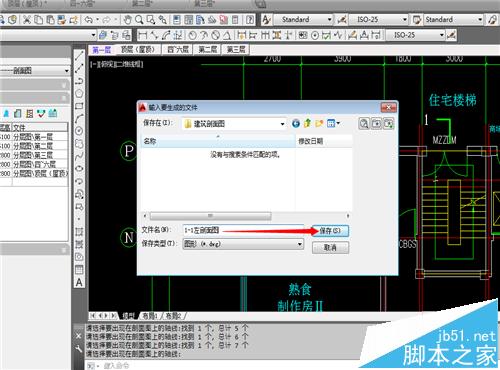
Task: Open the Help question-mark icon
Action: click(x=250, y=20)
